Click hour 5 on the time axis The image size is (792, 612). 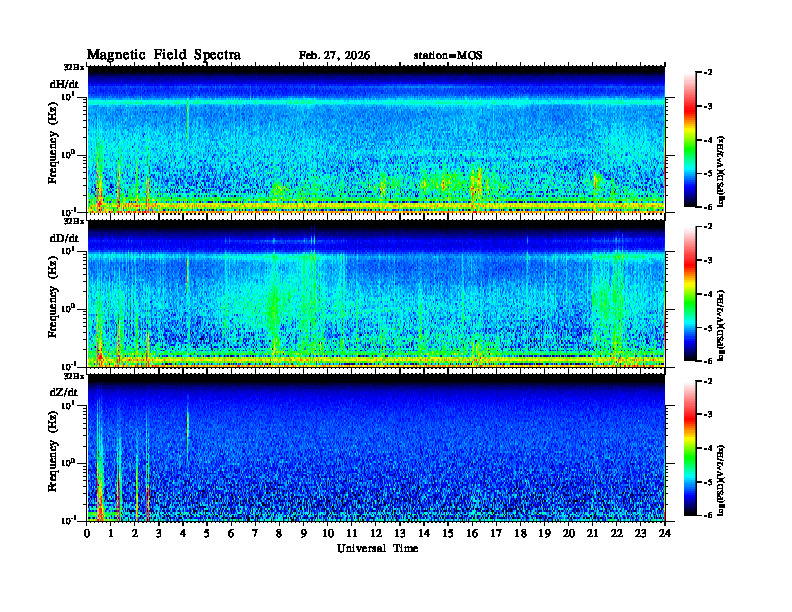pos(207,534)
